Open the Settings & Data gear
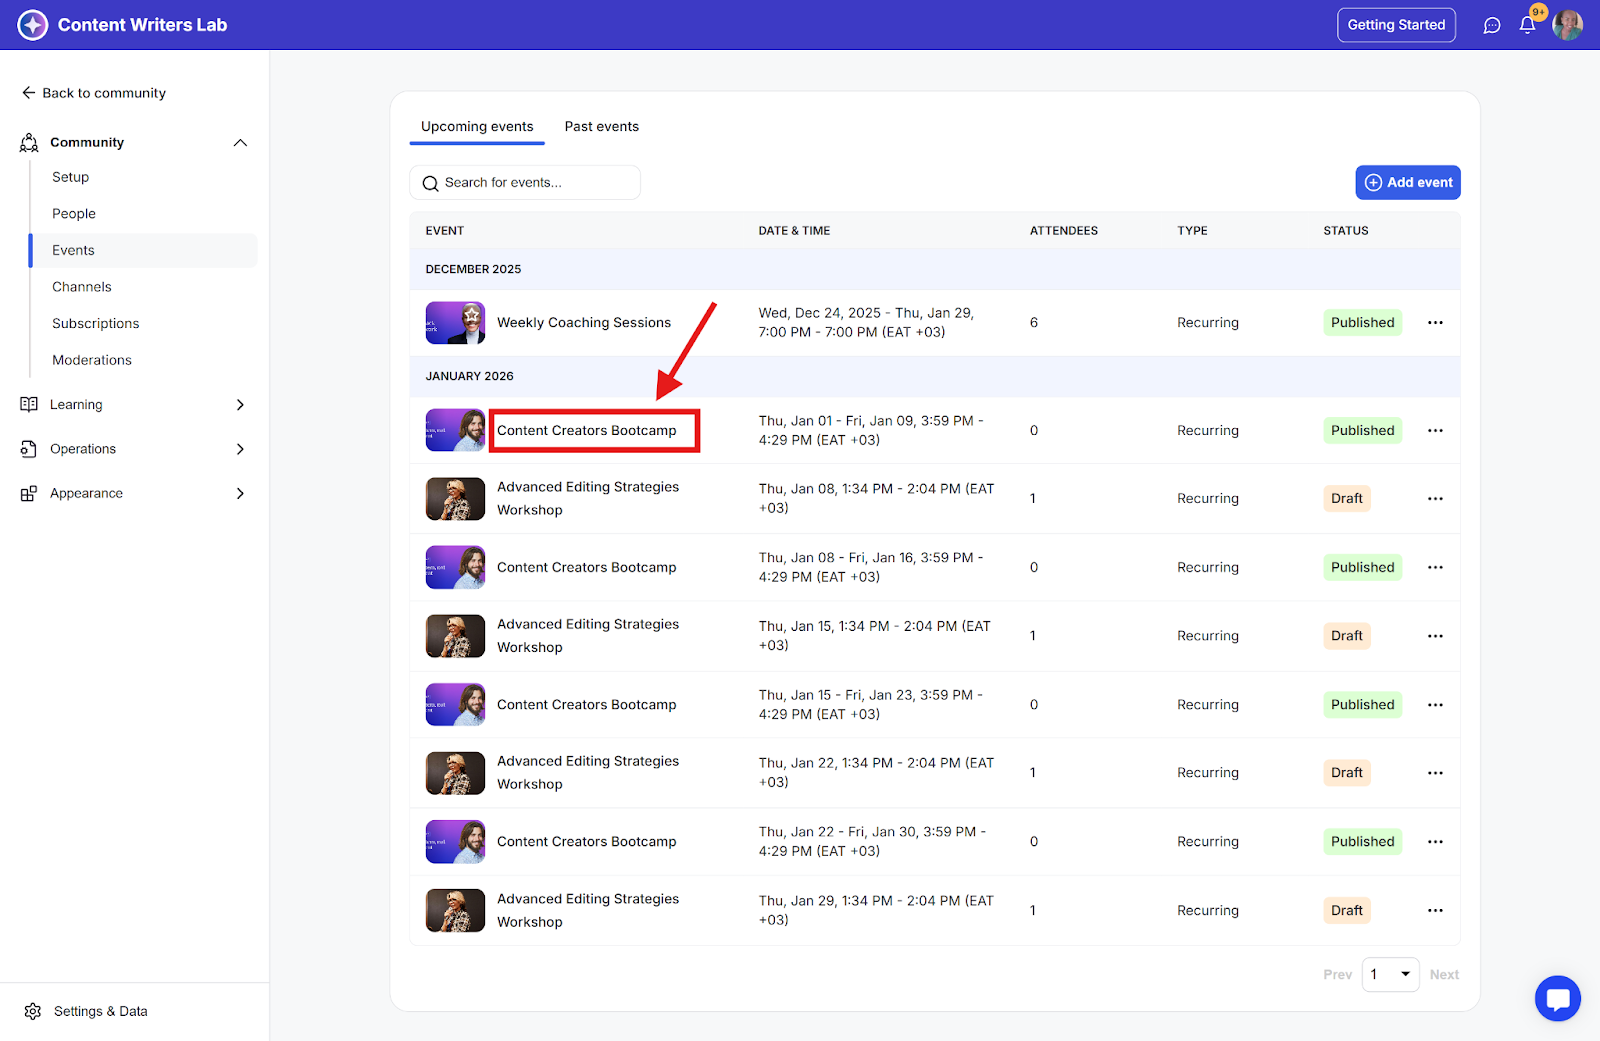1600x1041 pixels. point(33,1011)
